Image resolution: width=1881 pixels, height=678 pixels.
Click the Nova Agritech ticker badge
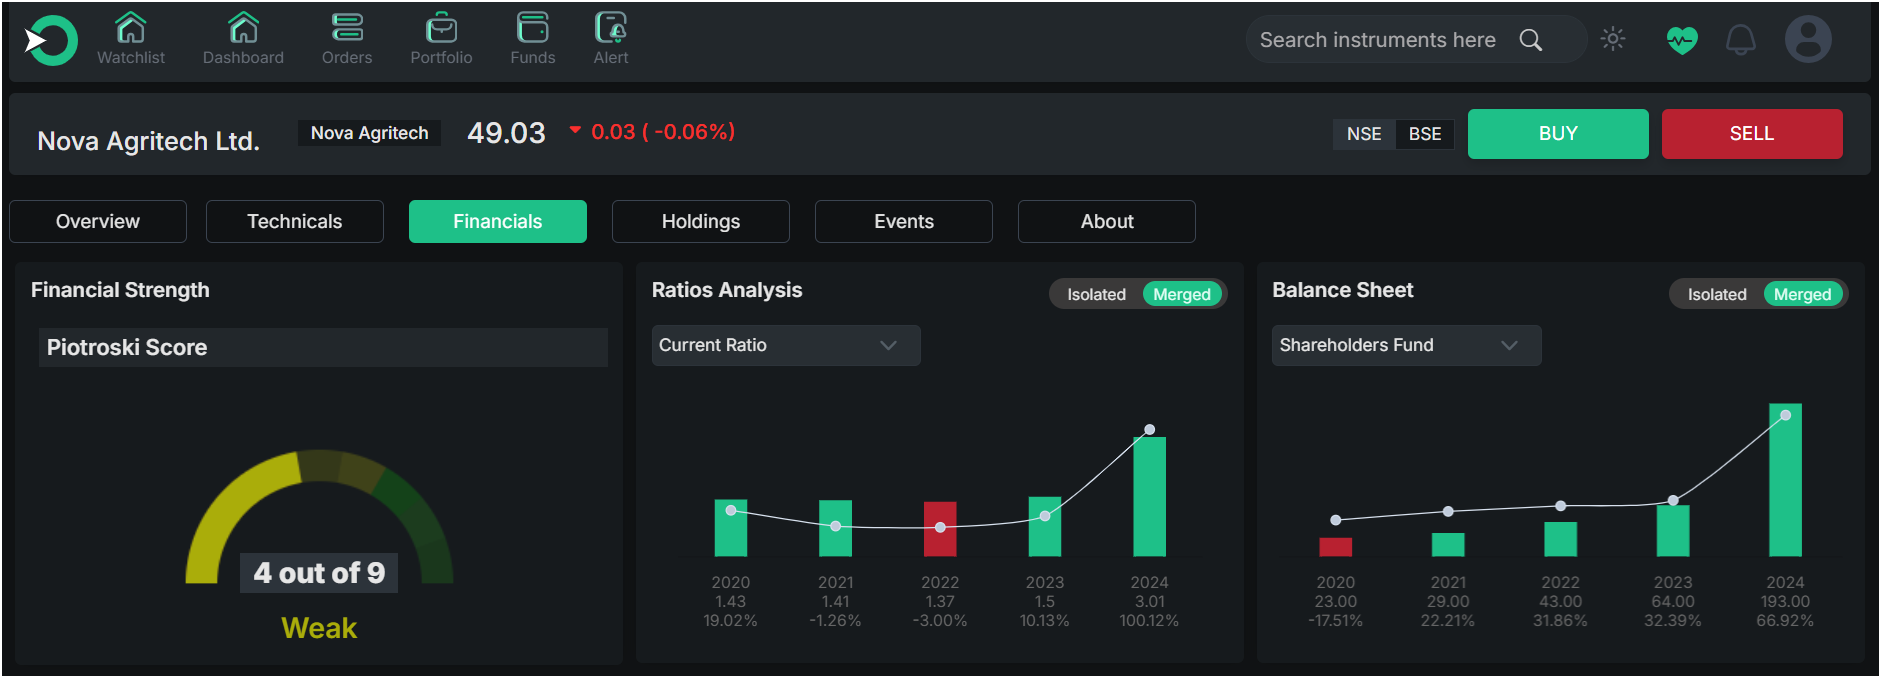coord(369,133)
